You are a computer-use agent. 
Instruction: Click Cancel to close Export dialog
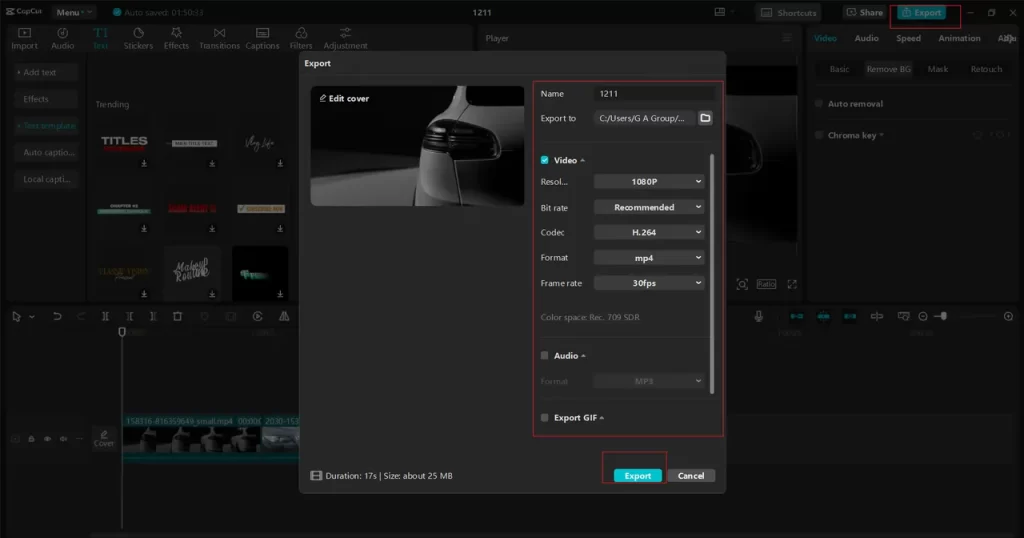tap(691, 476)
